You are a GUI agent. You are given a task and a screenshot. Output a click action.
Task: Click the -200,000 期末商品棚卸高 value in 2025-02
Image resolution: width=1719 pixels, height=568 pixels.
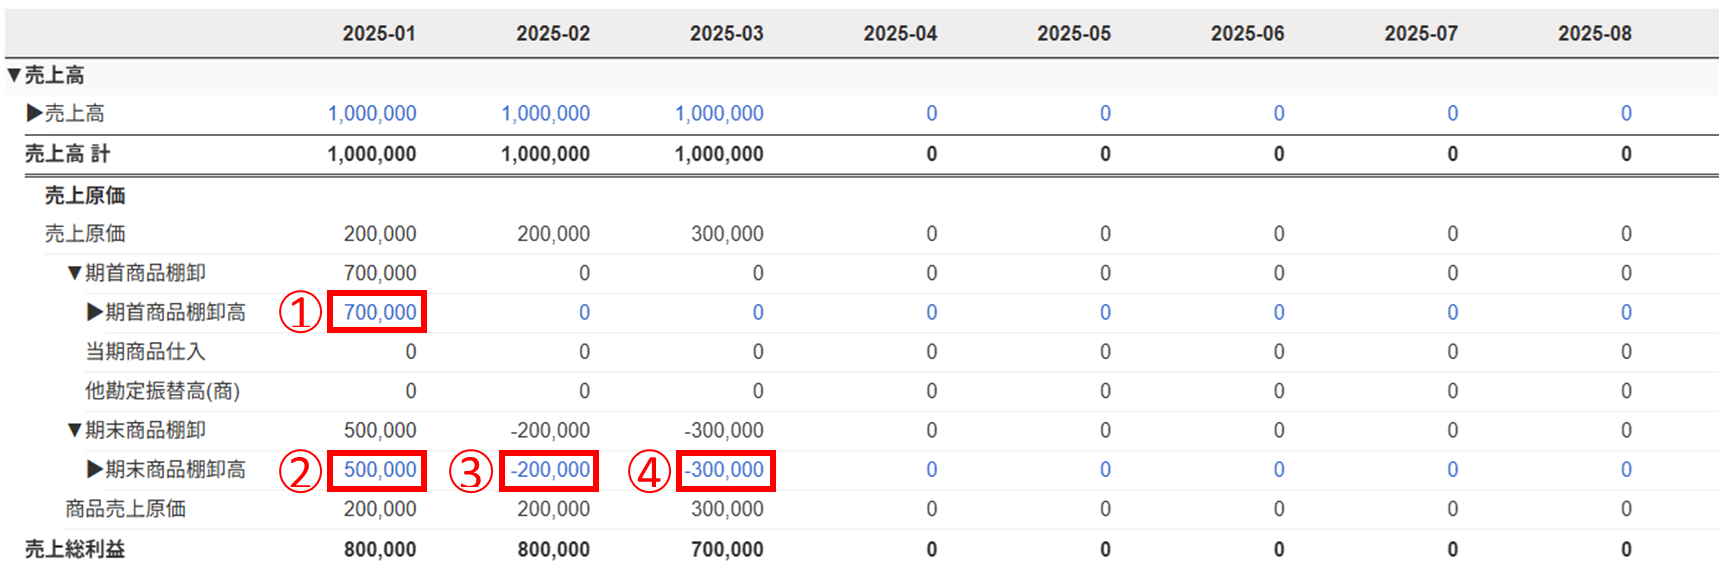click(x=550, y=469)
